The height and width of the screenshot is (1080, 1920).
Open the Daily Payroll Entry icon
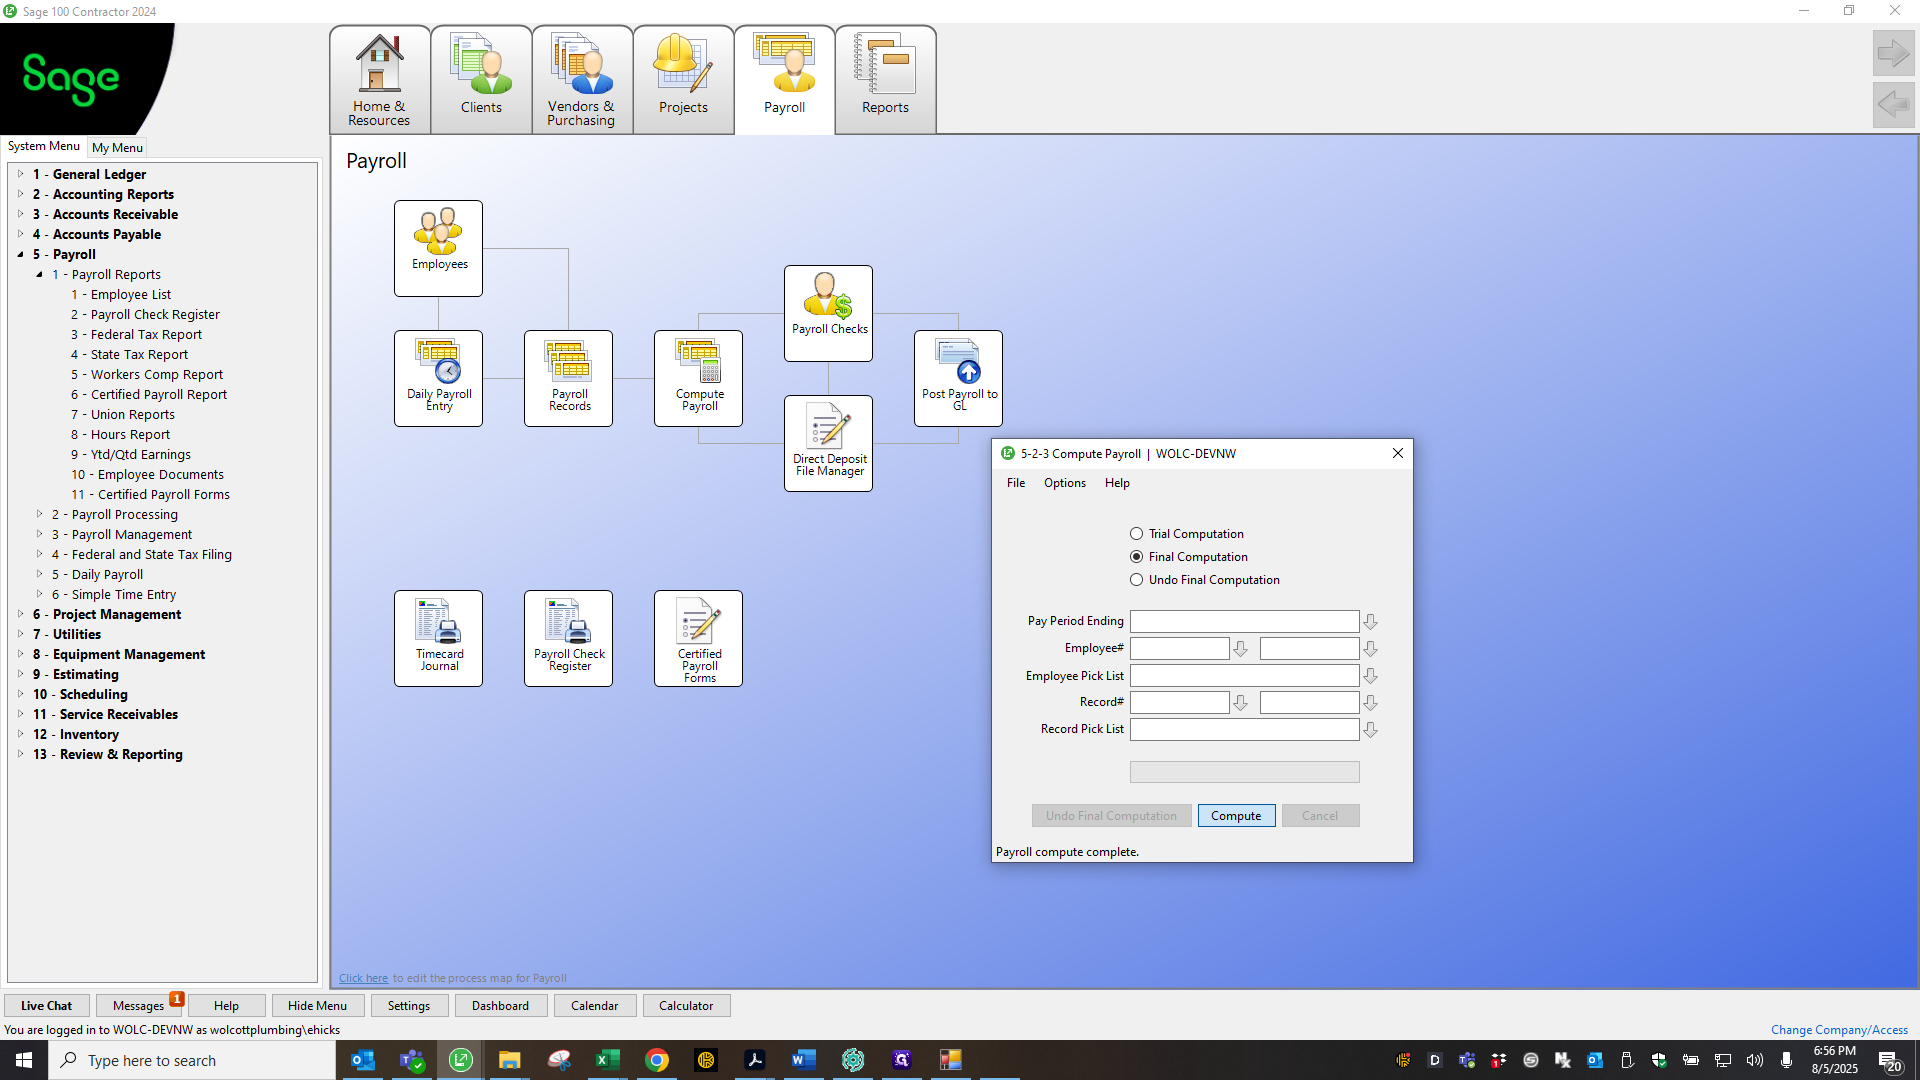[x=439, y=378]
